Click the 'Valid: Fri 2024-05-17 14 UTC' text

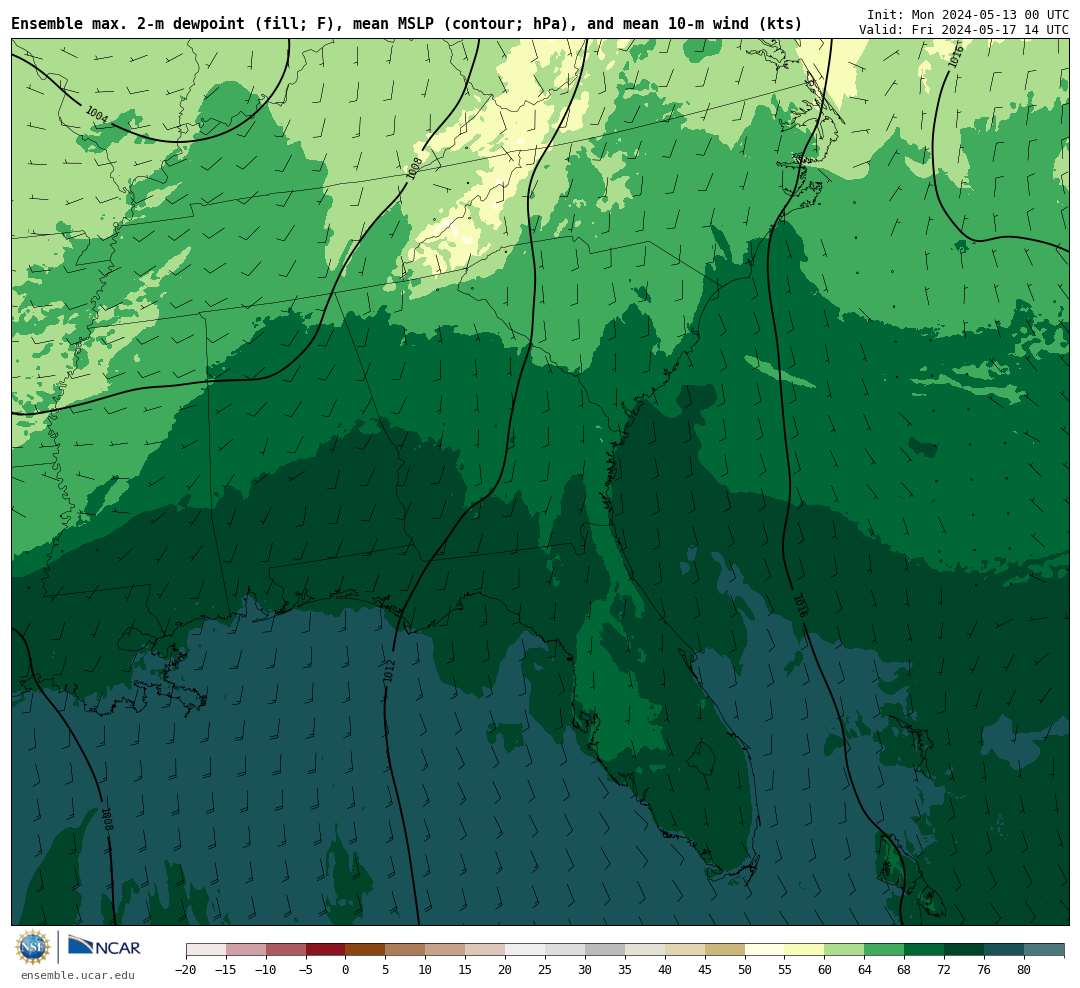964,30
